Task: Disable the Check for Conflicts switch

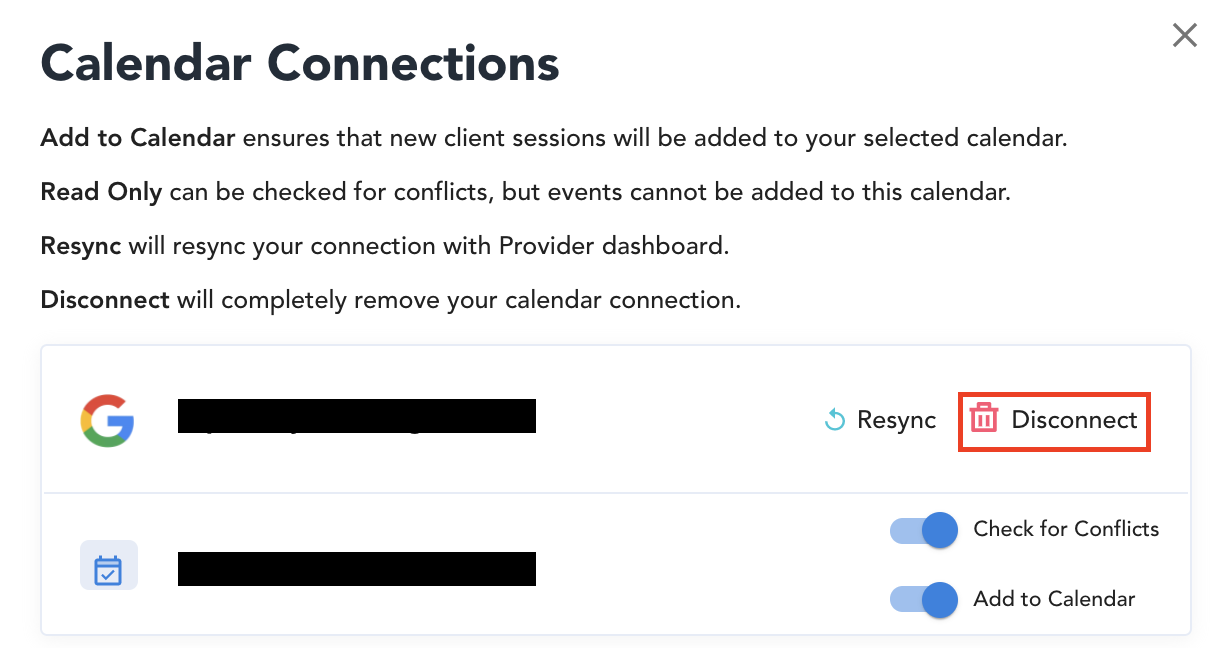Action: (x=924, y=530)
